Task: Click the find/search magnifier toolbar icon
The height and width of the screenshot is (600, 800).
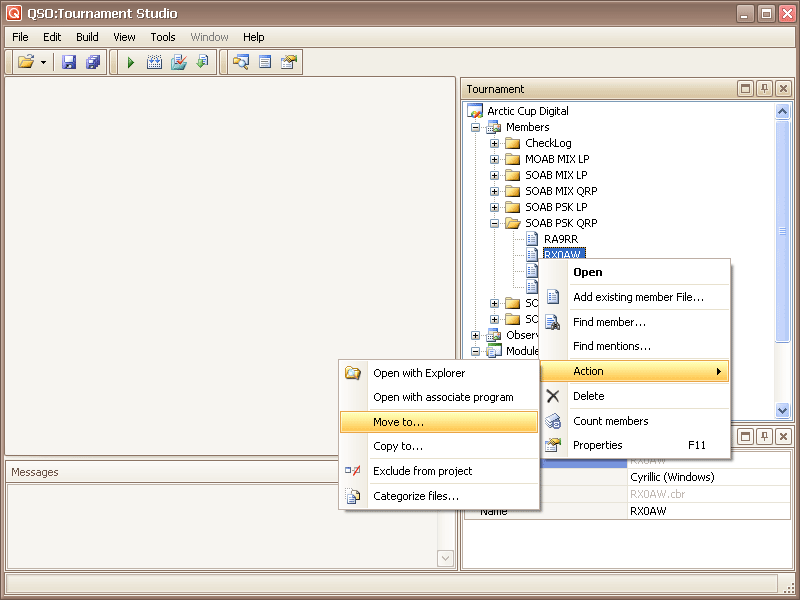Action: 240,62
